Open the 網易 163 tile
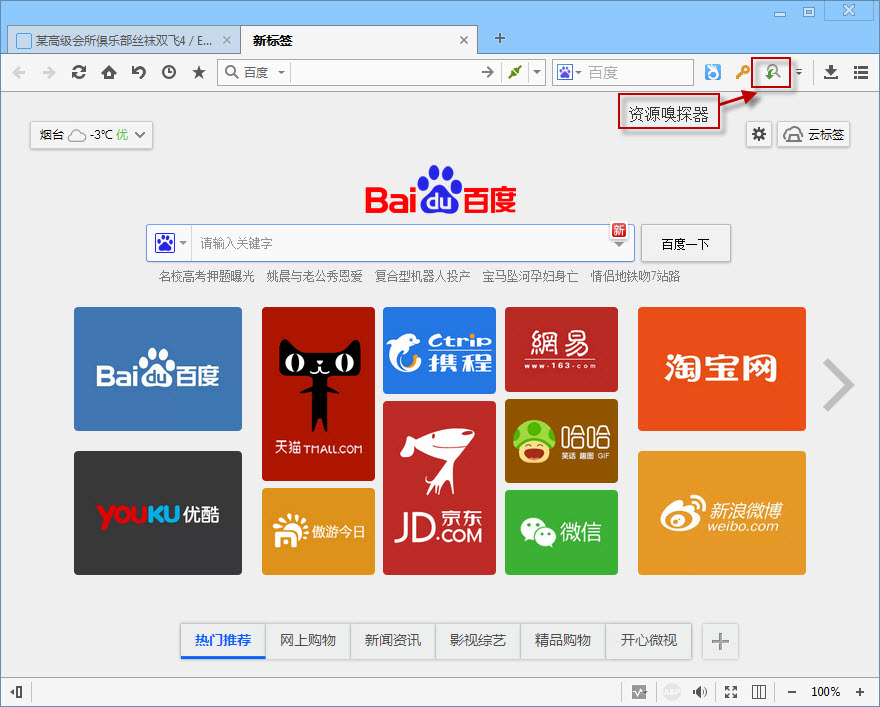 coord(561,349)
